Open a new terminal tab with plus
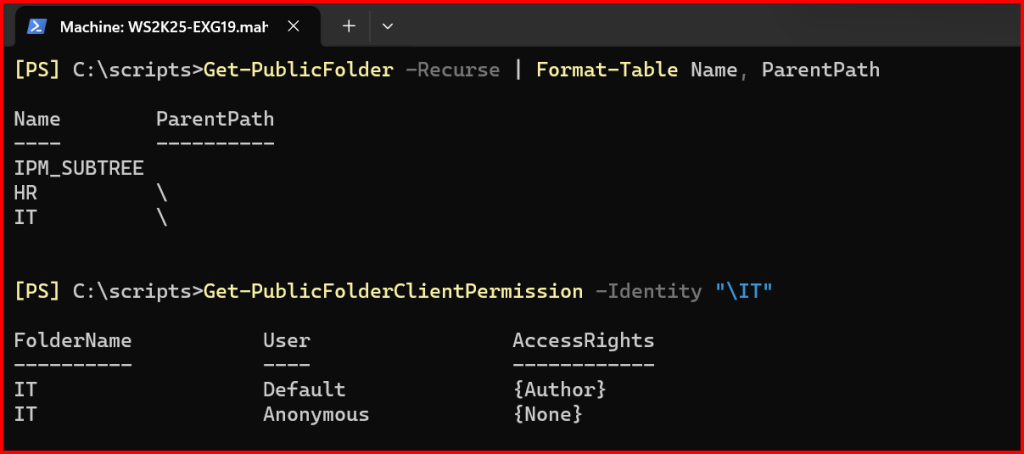1024x454 pixels. click(x=348, y=26)
